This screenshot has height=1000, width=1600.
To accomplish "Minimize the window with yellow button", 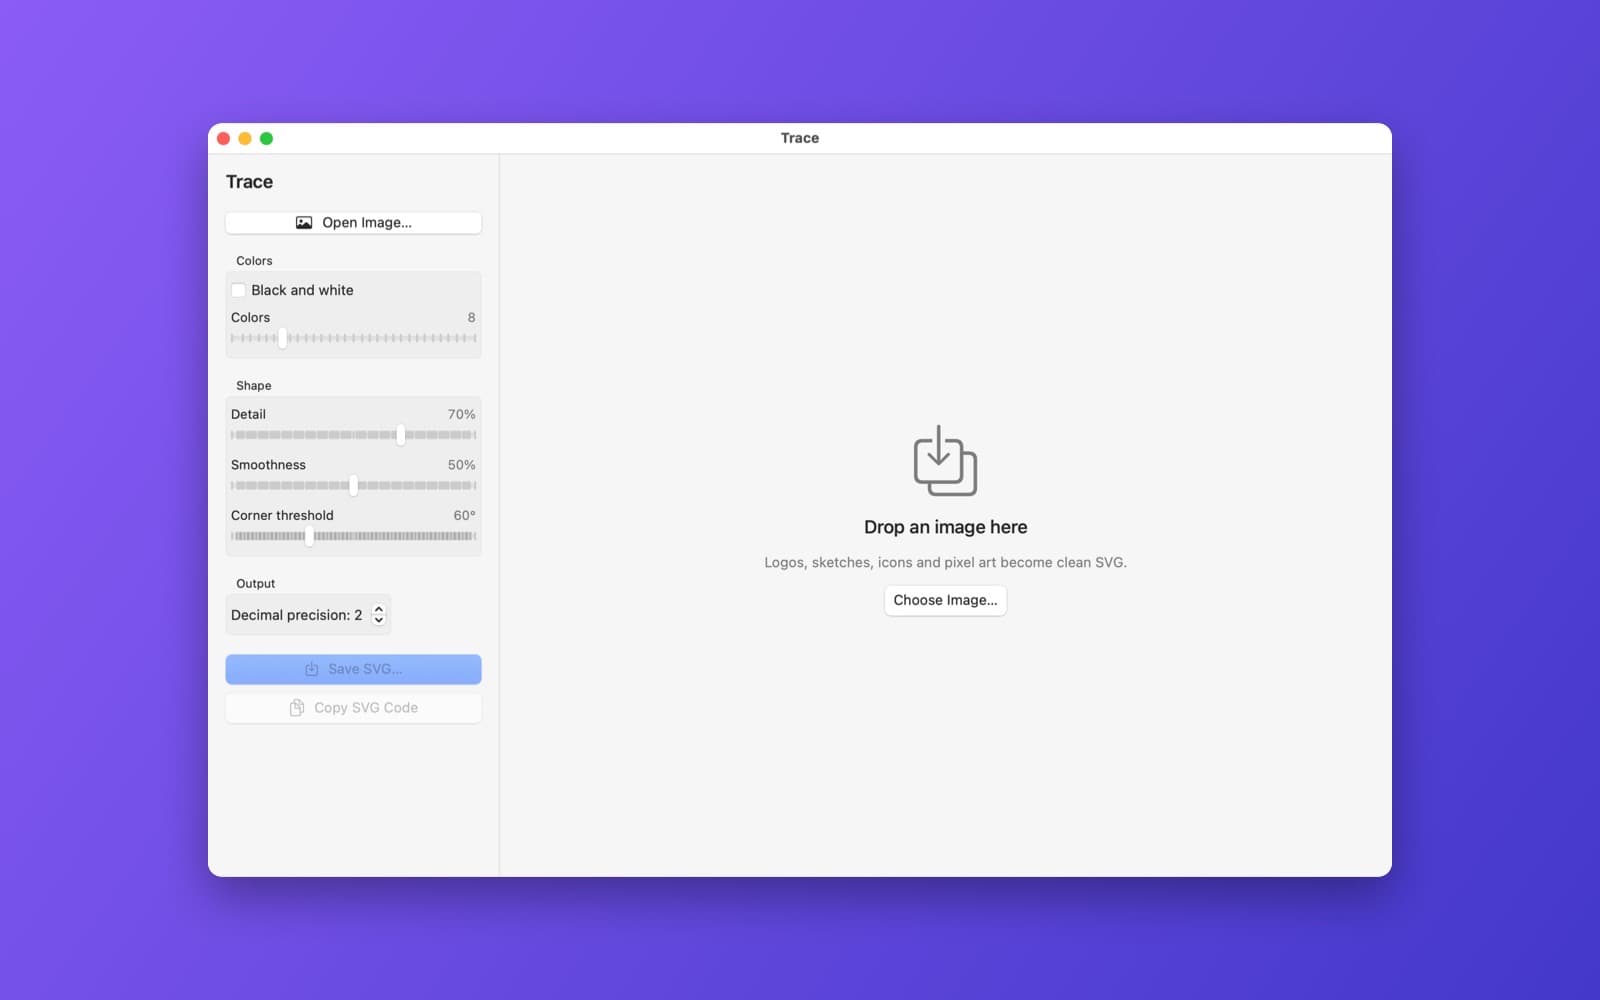I will pyautogui.click(x=245, y=139).
